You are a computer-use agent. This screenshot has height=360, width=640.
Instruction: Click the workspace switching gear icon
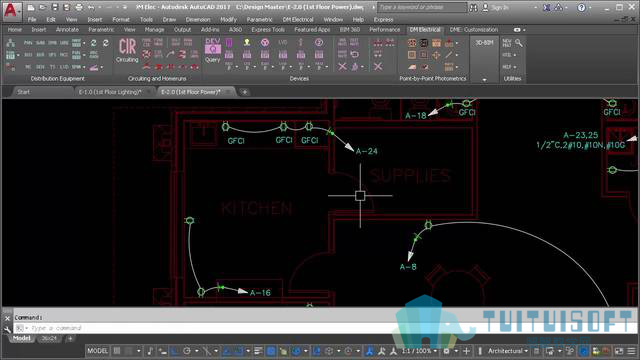tap(447, 351)
